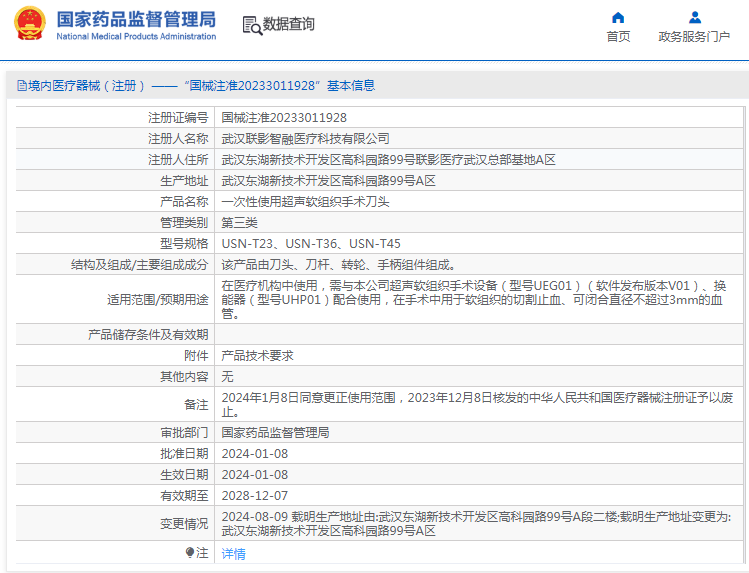749x573 pixels.
Task: Select the 注册人住所 address value
Action: (388, 159)
